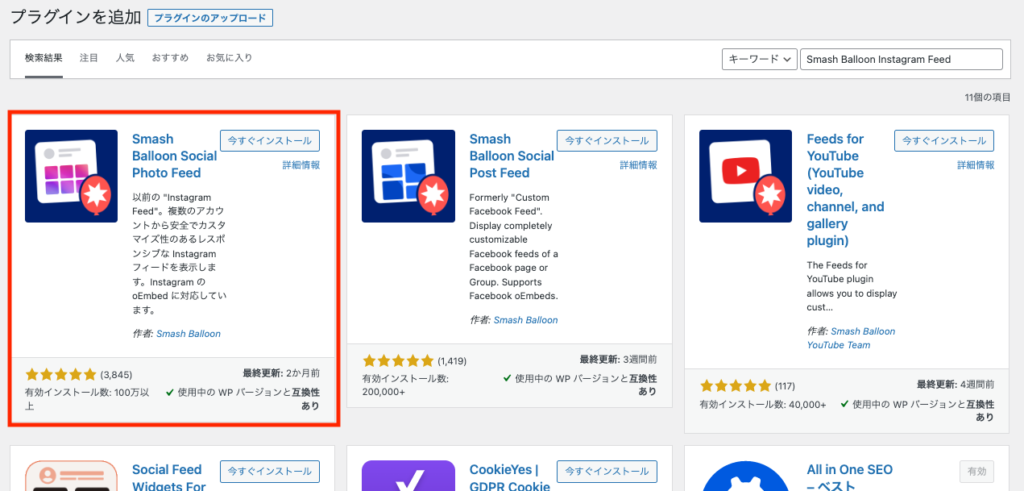The height and width of the screenshot is (491, 1024).
Task: Click 有効インストール数: 200,000+ text
Action: (405, 385)
